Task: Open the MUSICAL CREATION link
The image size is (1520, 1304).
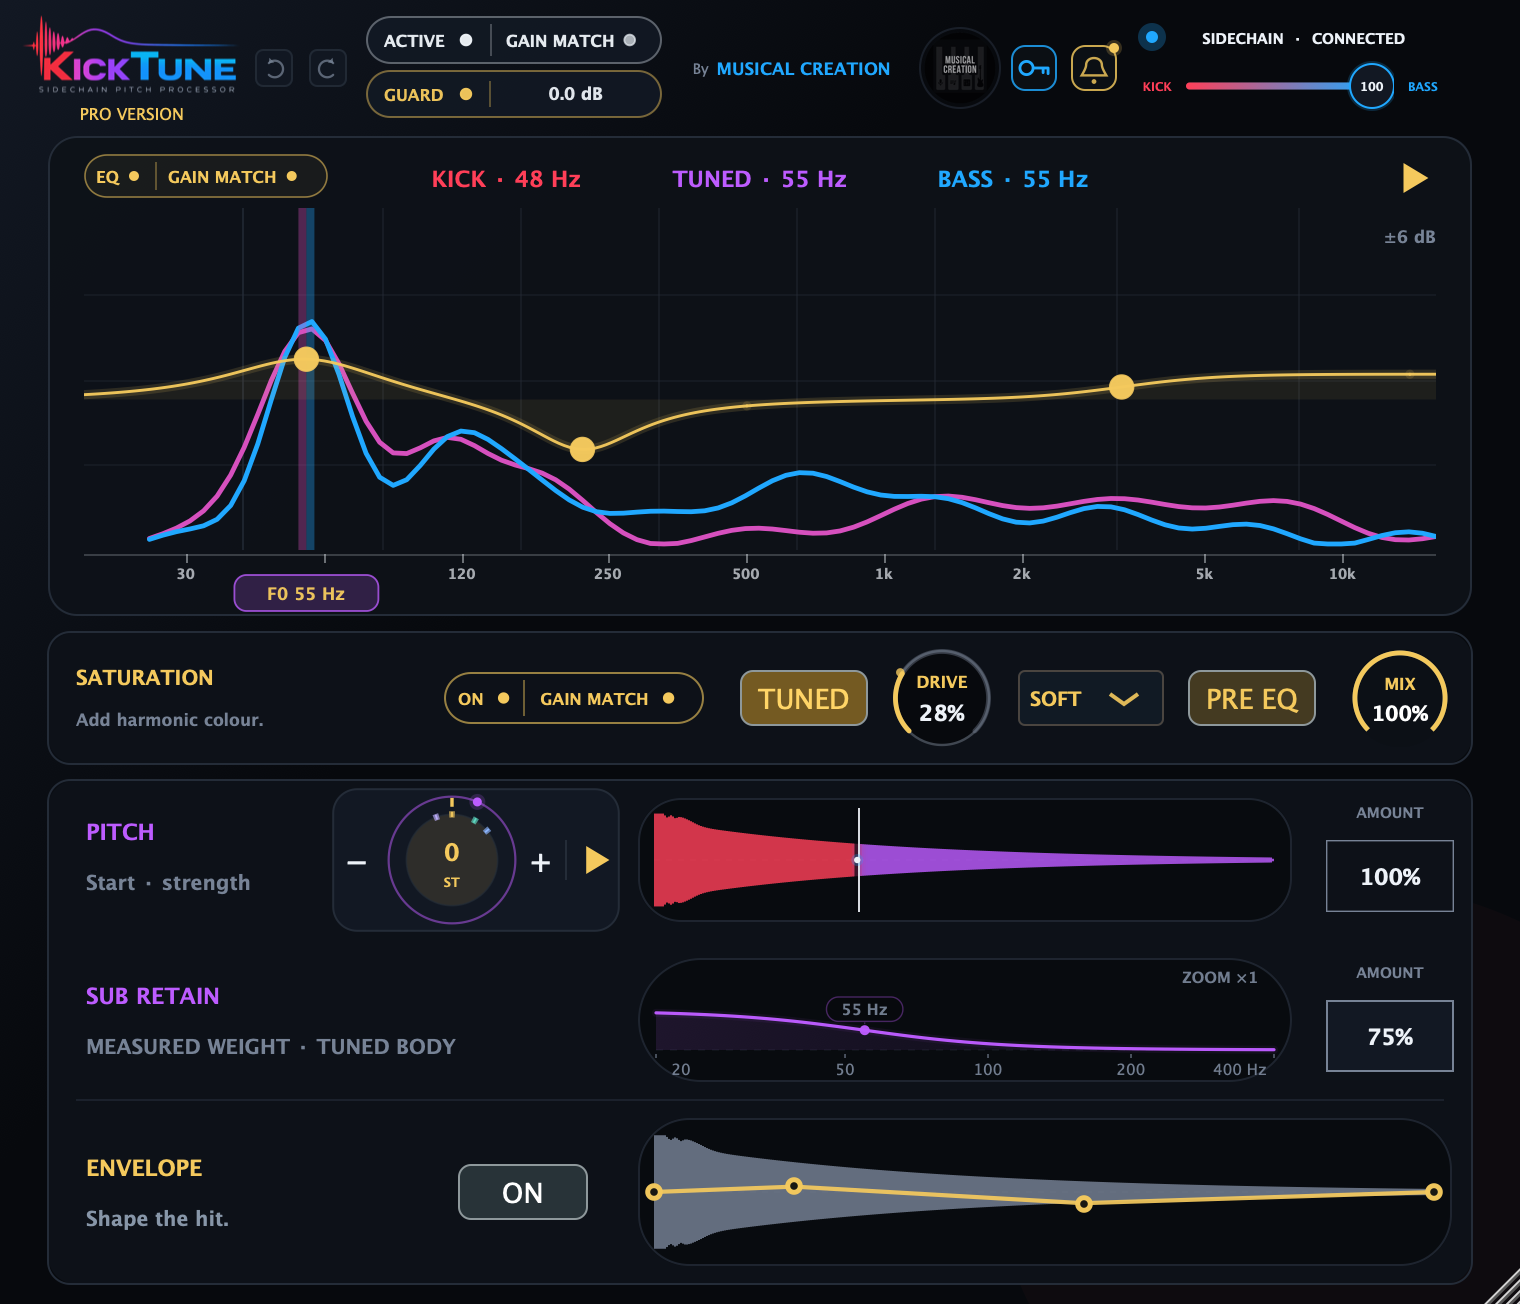Action: [803, 69]
